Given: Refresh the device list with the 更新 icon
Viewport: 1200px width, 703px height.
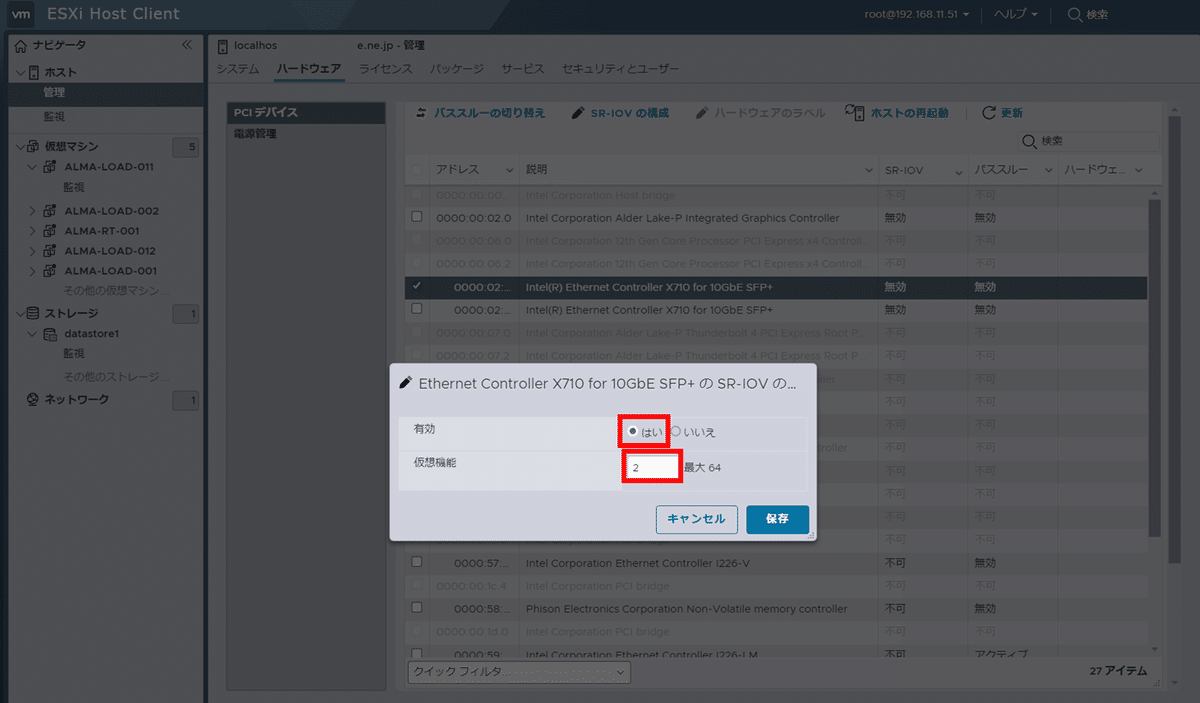Looking at the screenshot, I should coord(990,112).
